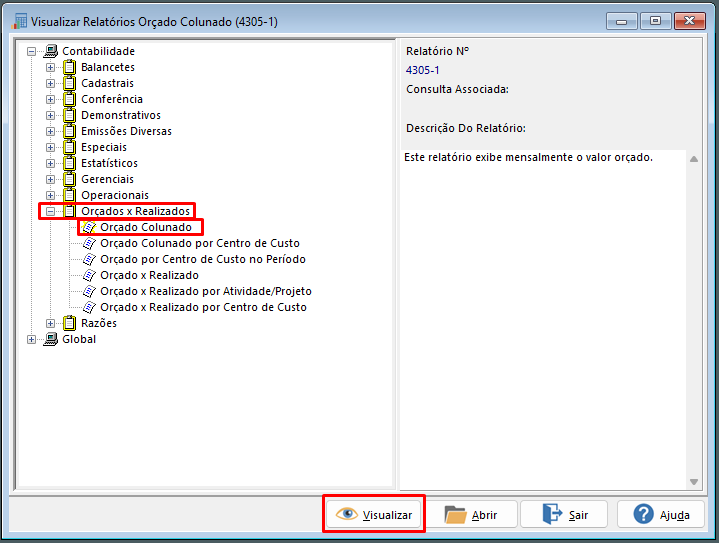Click the Estatísticos clipboard icon
Viewport: 719px width, 543px height.
click(x=69, y=163)
